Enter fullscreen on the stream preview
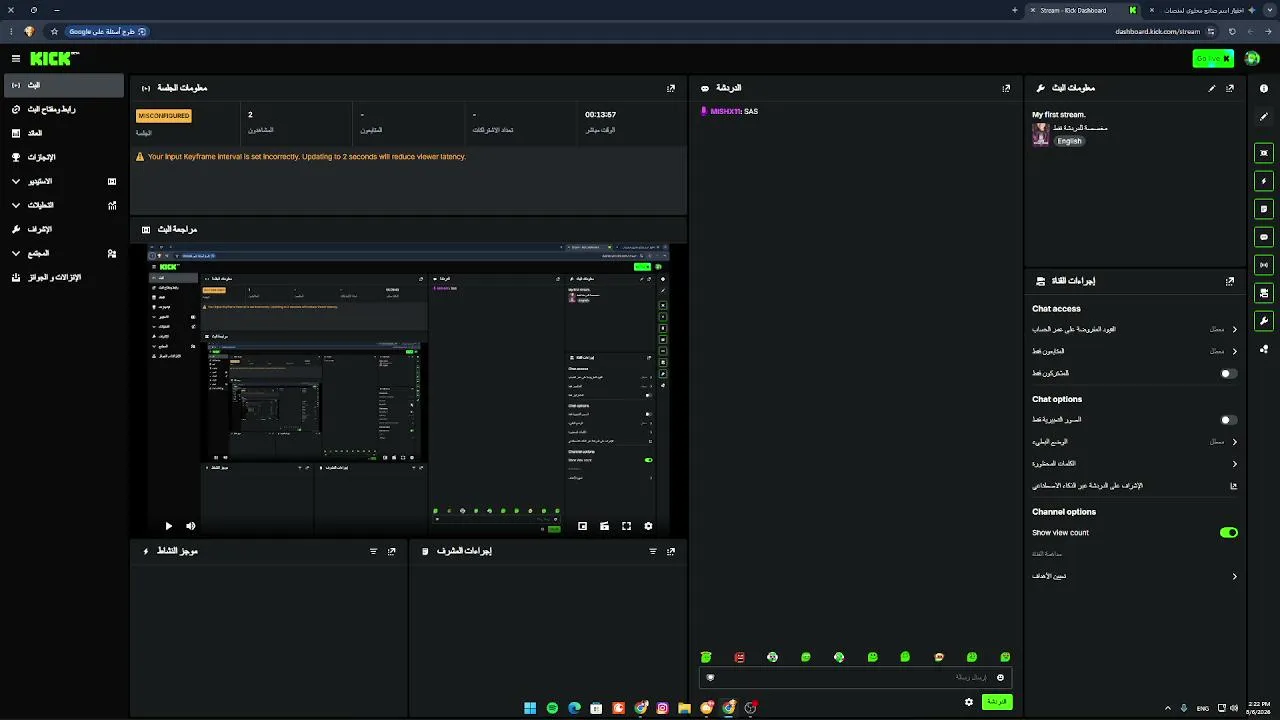This screenshot has height=720, width=1280. coord(626,526)
